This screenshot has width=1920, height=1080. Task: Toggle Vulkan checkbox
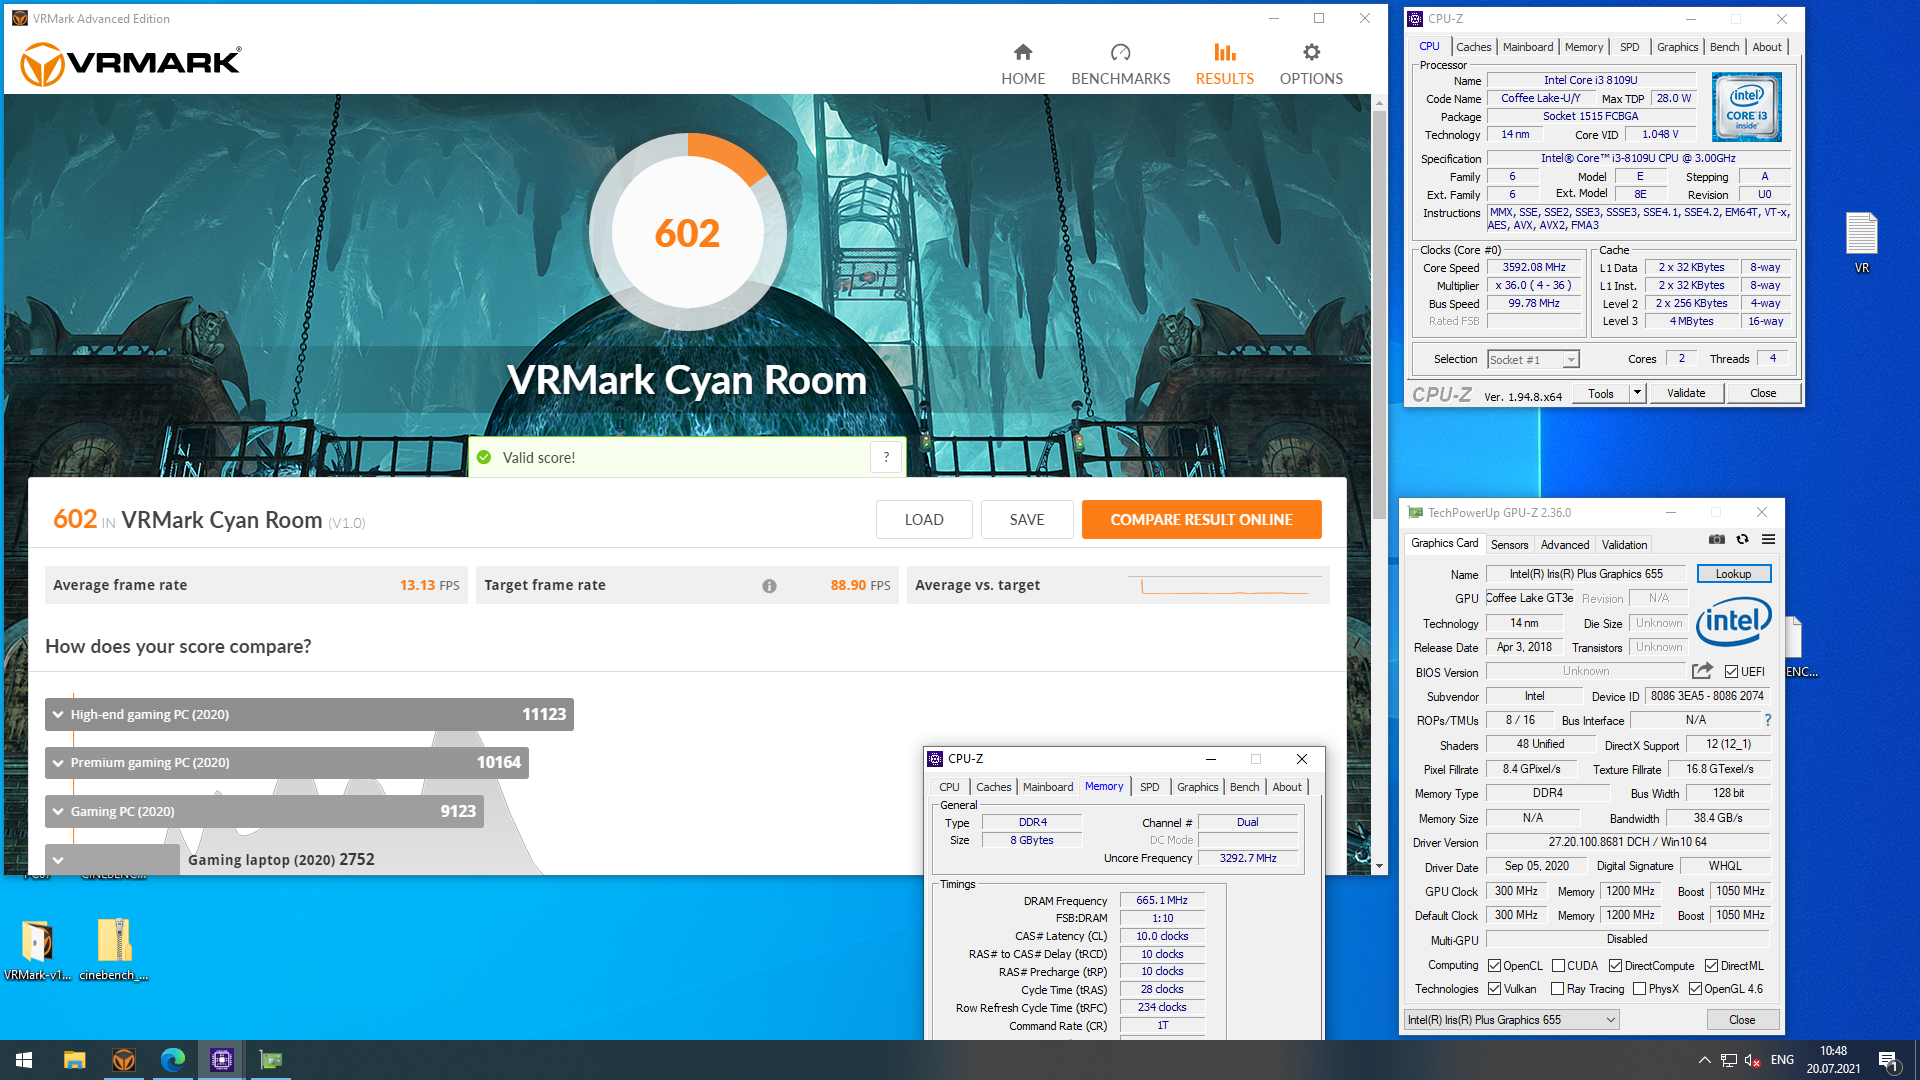click(1494, 989)
